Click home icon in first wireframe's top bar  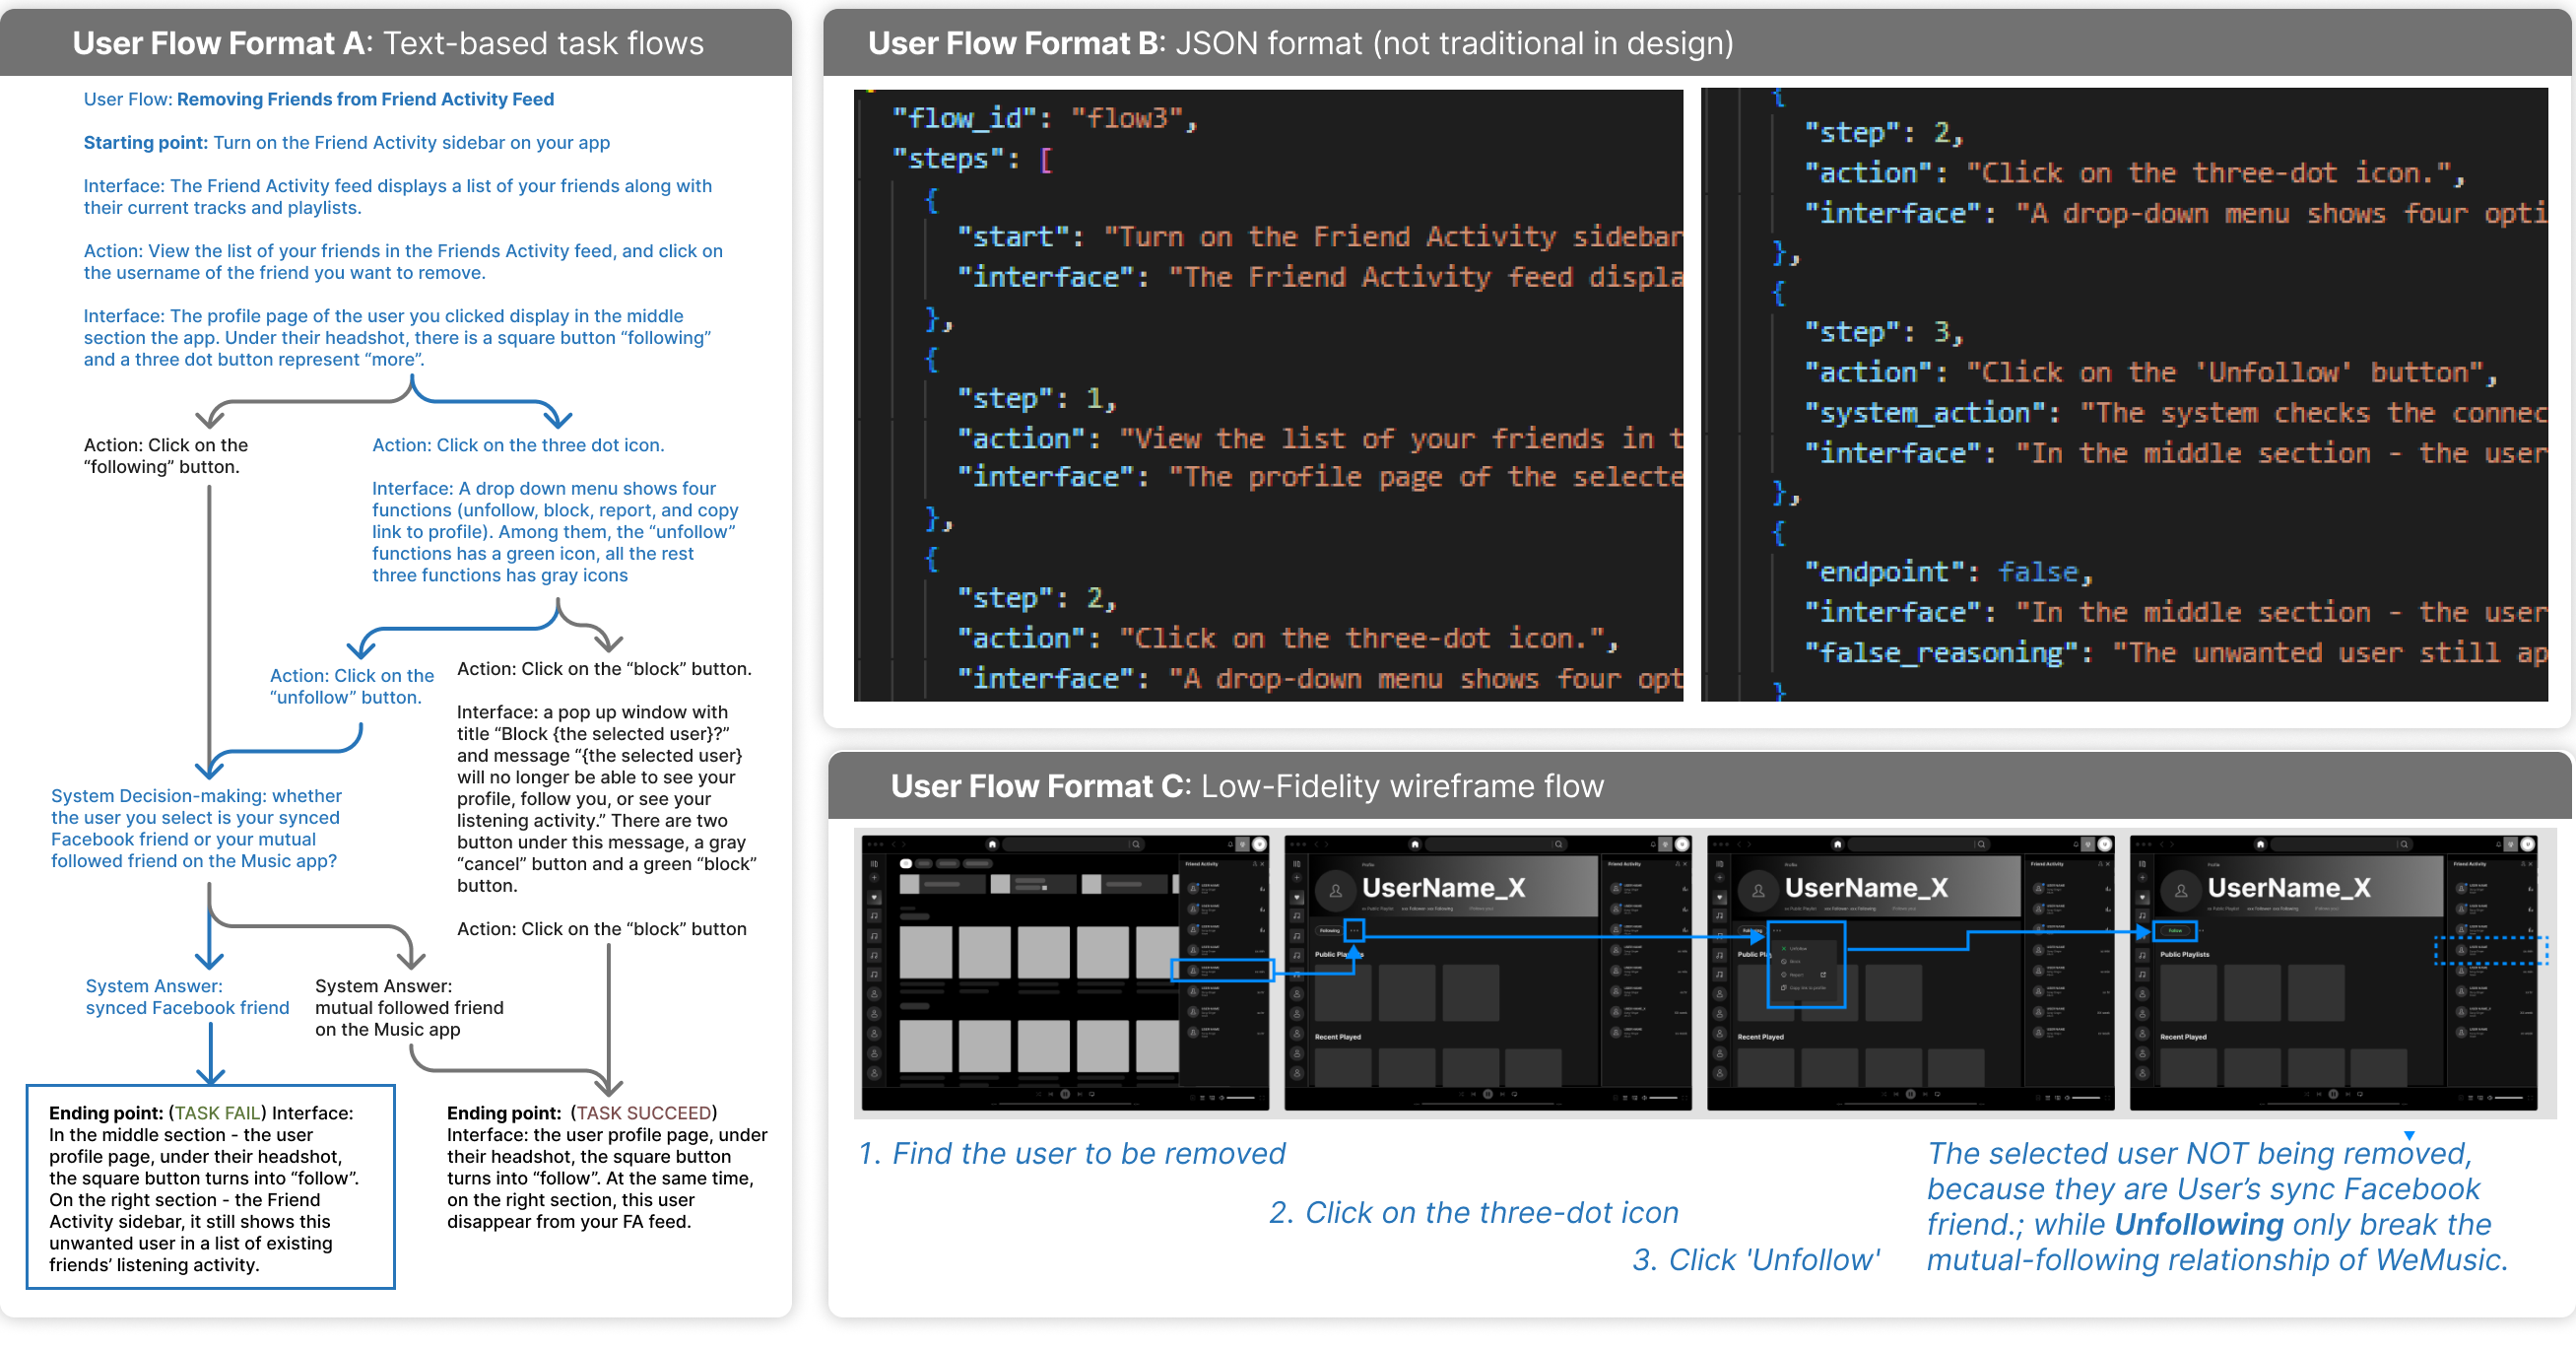(x=992, y=844)
